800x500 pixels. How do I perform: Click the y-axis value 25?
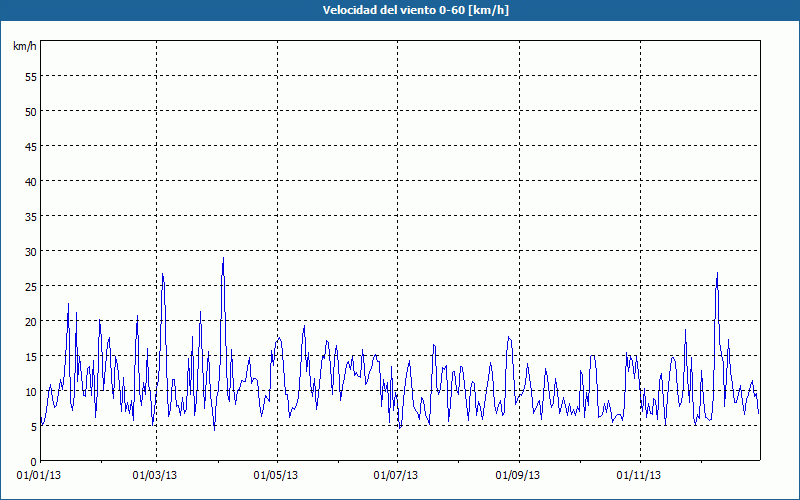(31, 287)
